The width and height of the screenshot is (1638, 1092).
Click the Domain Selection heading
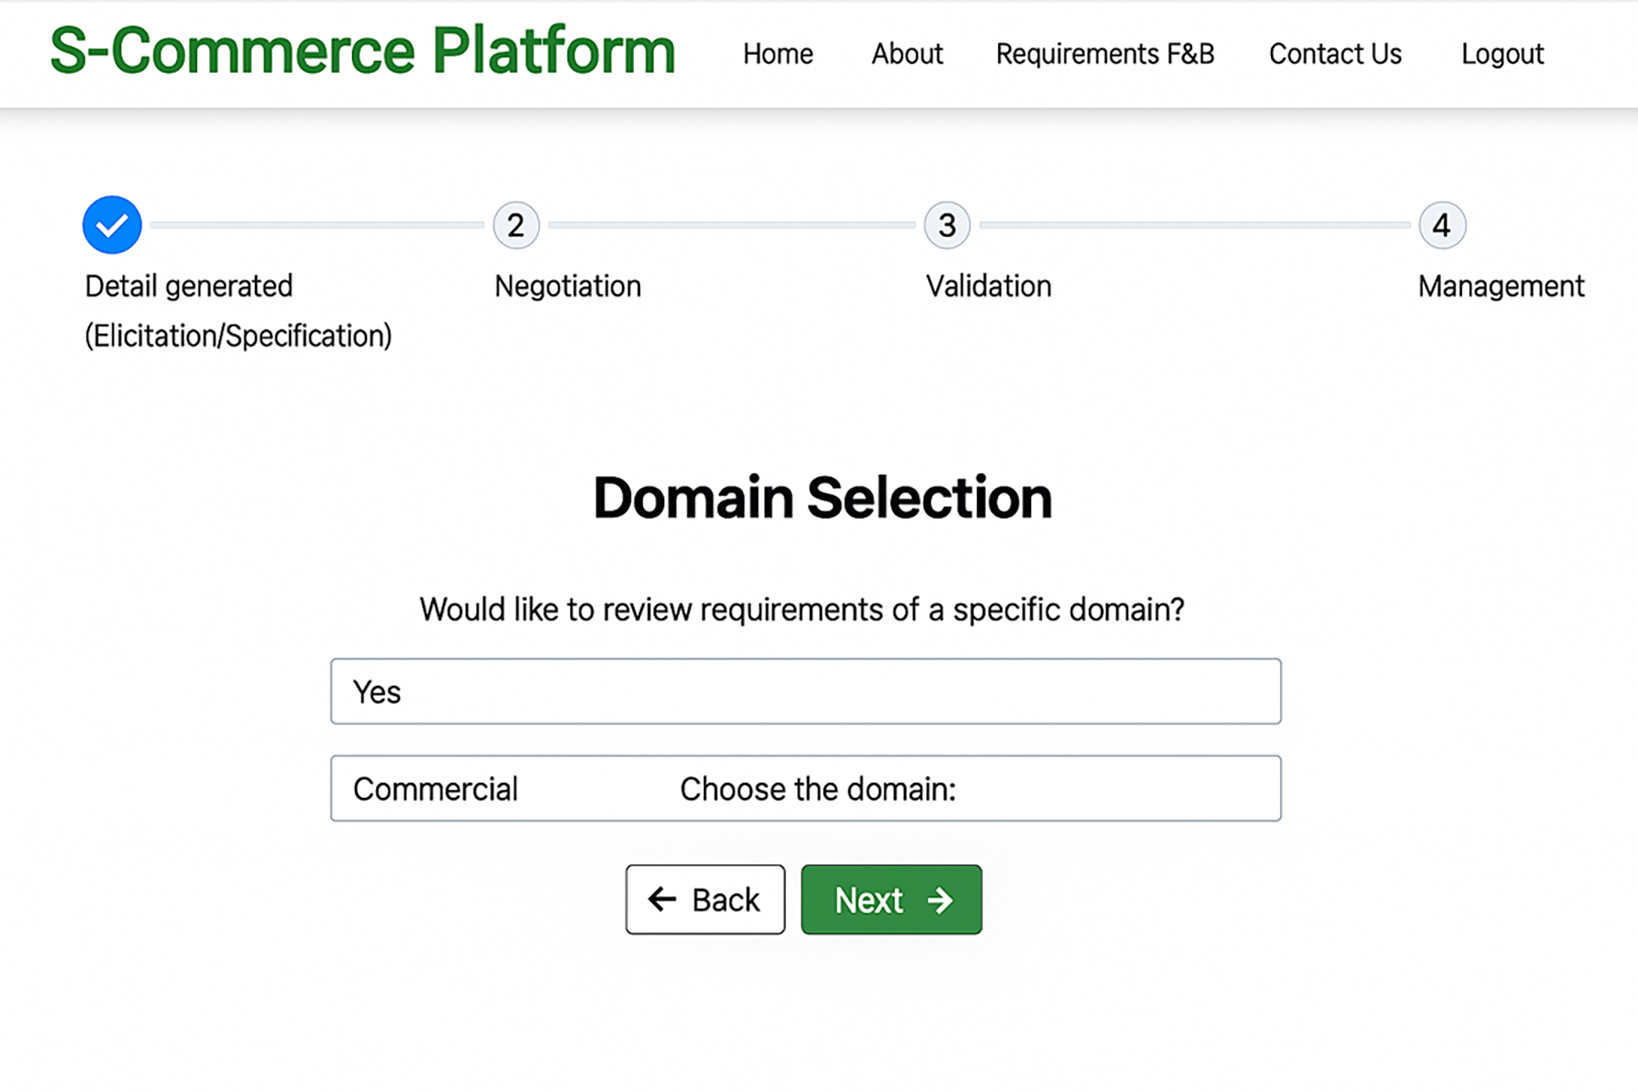(822, 498)
